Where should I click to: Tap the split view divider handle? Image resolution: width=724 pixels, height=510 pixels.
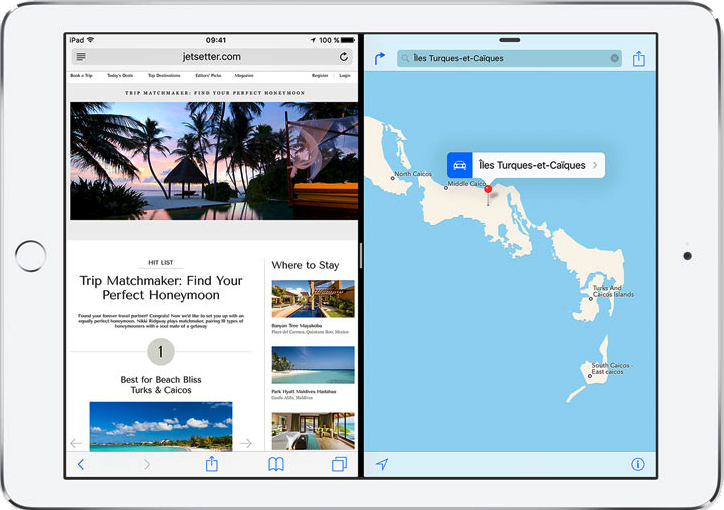coord(361,255)
